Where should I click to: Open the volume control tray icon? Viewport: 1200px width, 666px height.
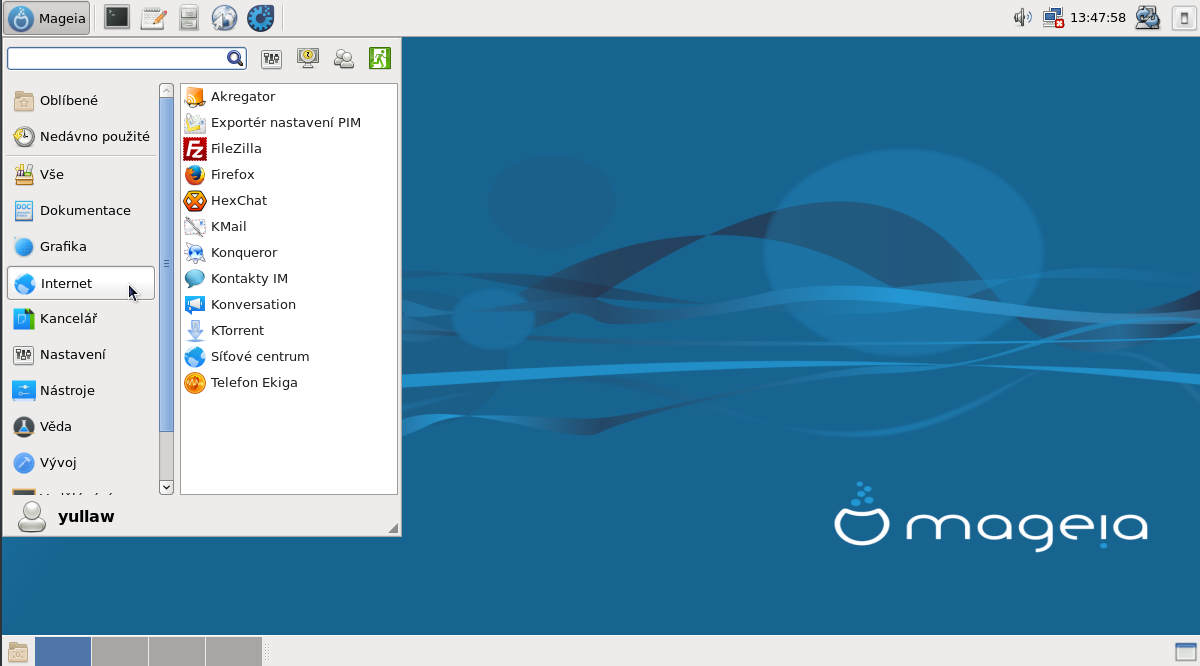(x=1022, y=17)
